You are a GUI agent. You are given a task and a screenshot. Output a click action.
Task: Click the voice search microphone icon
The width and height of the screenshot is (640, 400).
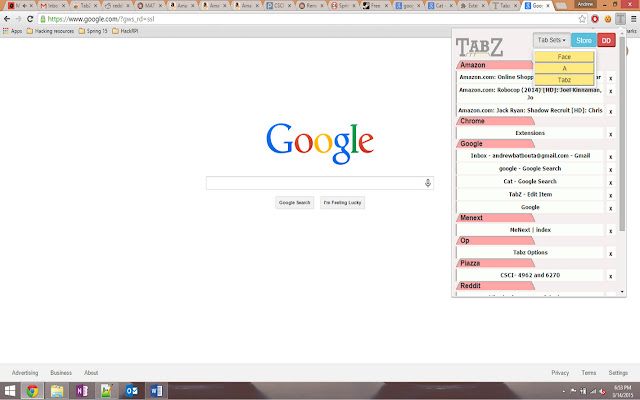428,183
